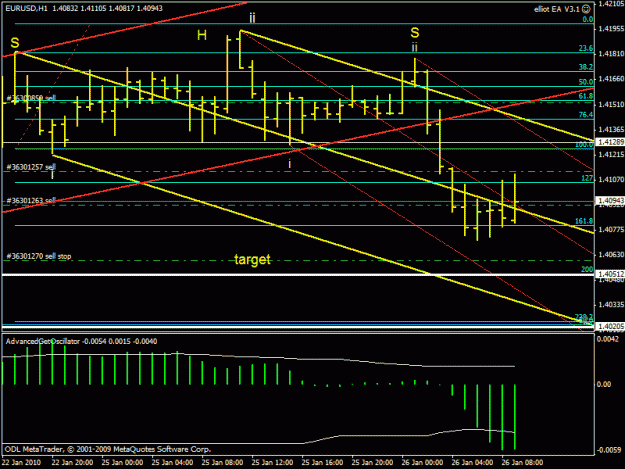
Task: Select the '#36300859 sell' order label
Action: pyautogui.click(x=31, y=98)
